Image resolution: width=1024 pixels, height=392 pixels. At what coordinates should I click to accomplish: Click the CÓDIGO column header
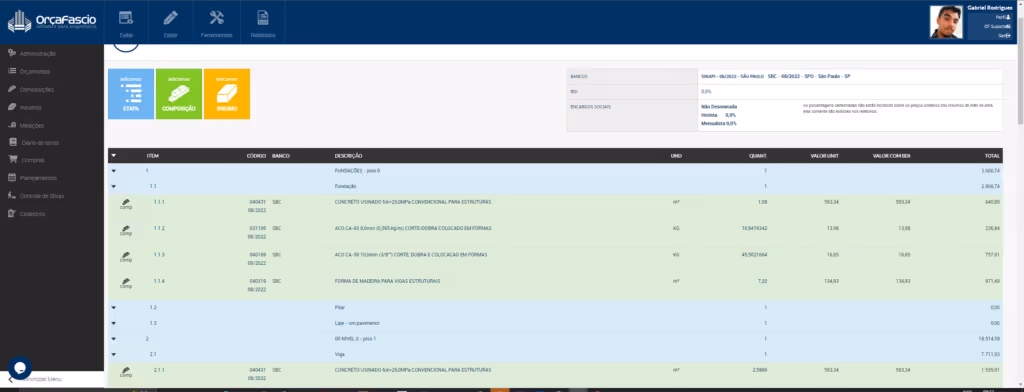click(256, 156)
